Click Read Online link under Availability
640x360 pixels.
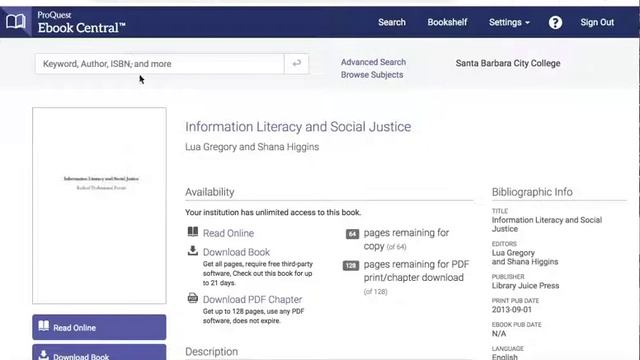[x=228, y=233]
